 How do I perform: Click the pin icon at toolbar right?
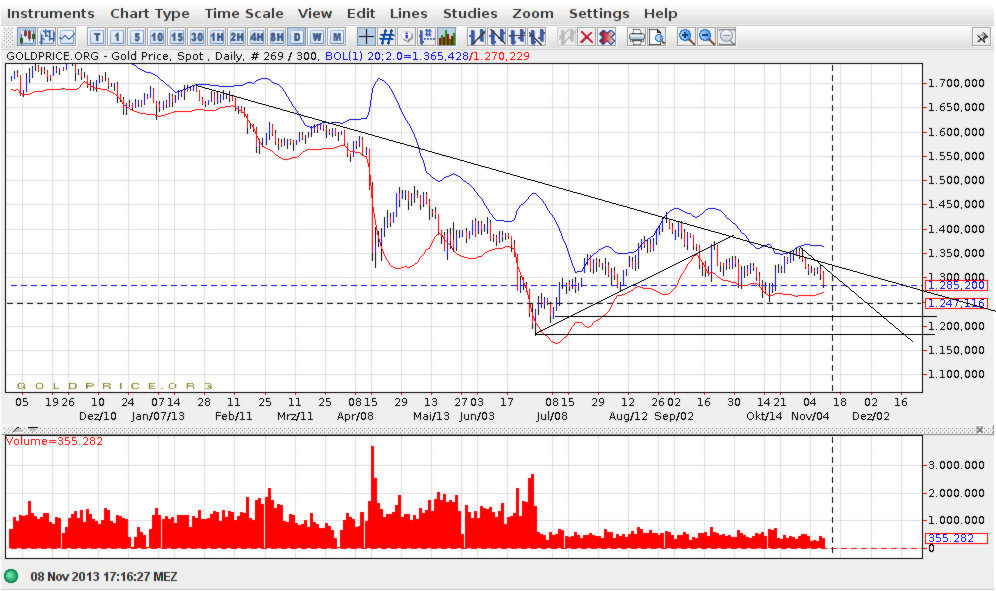[981, 37]
